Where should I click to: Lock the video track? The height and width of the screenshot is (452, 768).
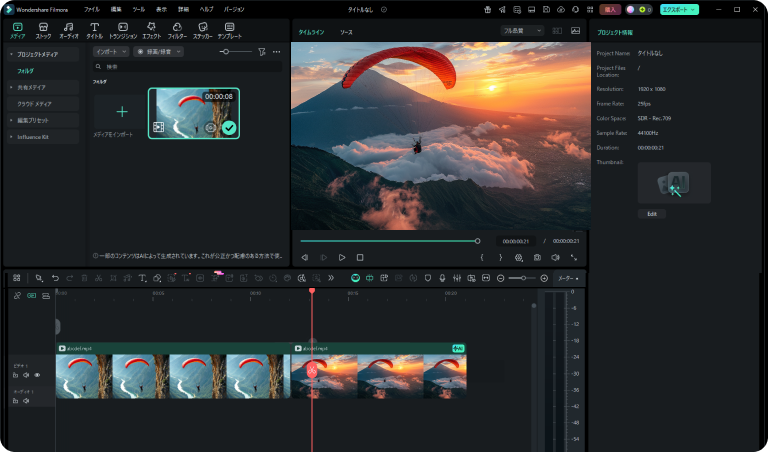coord(16,375)
